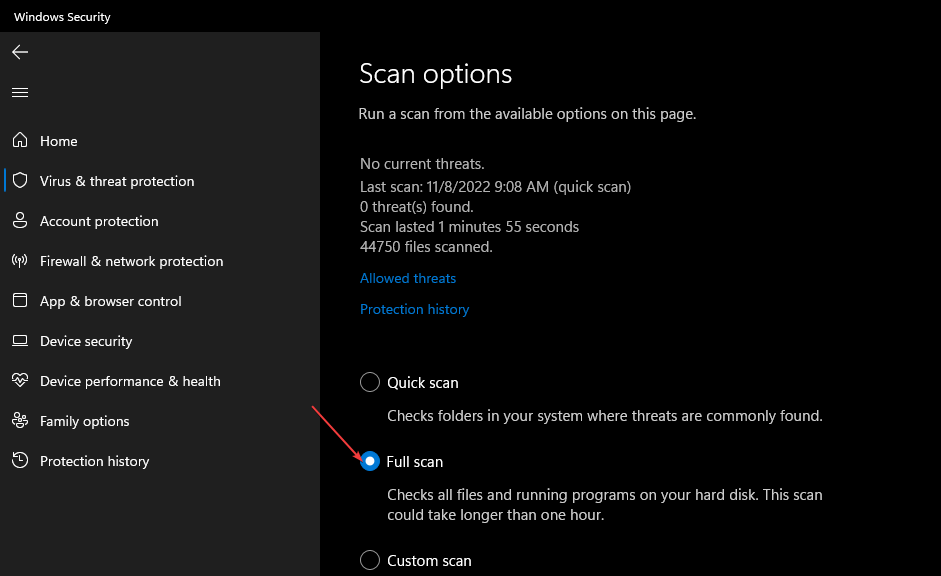The height and width of the screenshot is (576, 941).
Task: Click the Device security laptop icon
Action: pyautogui.click(x=20, y=341)
